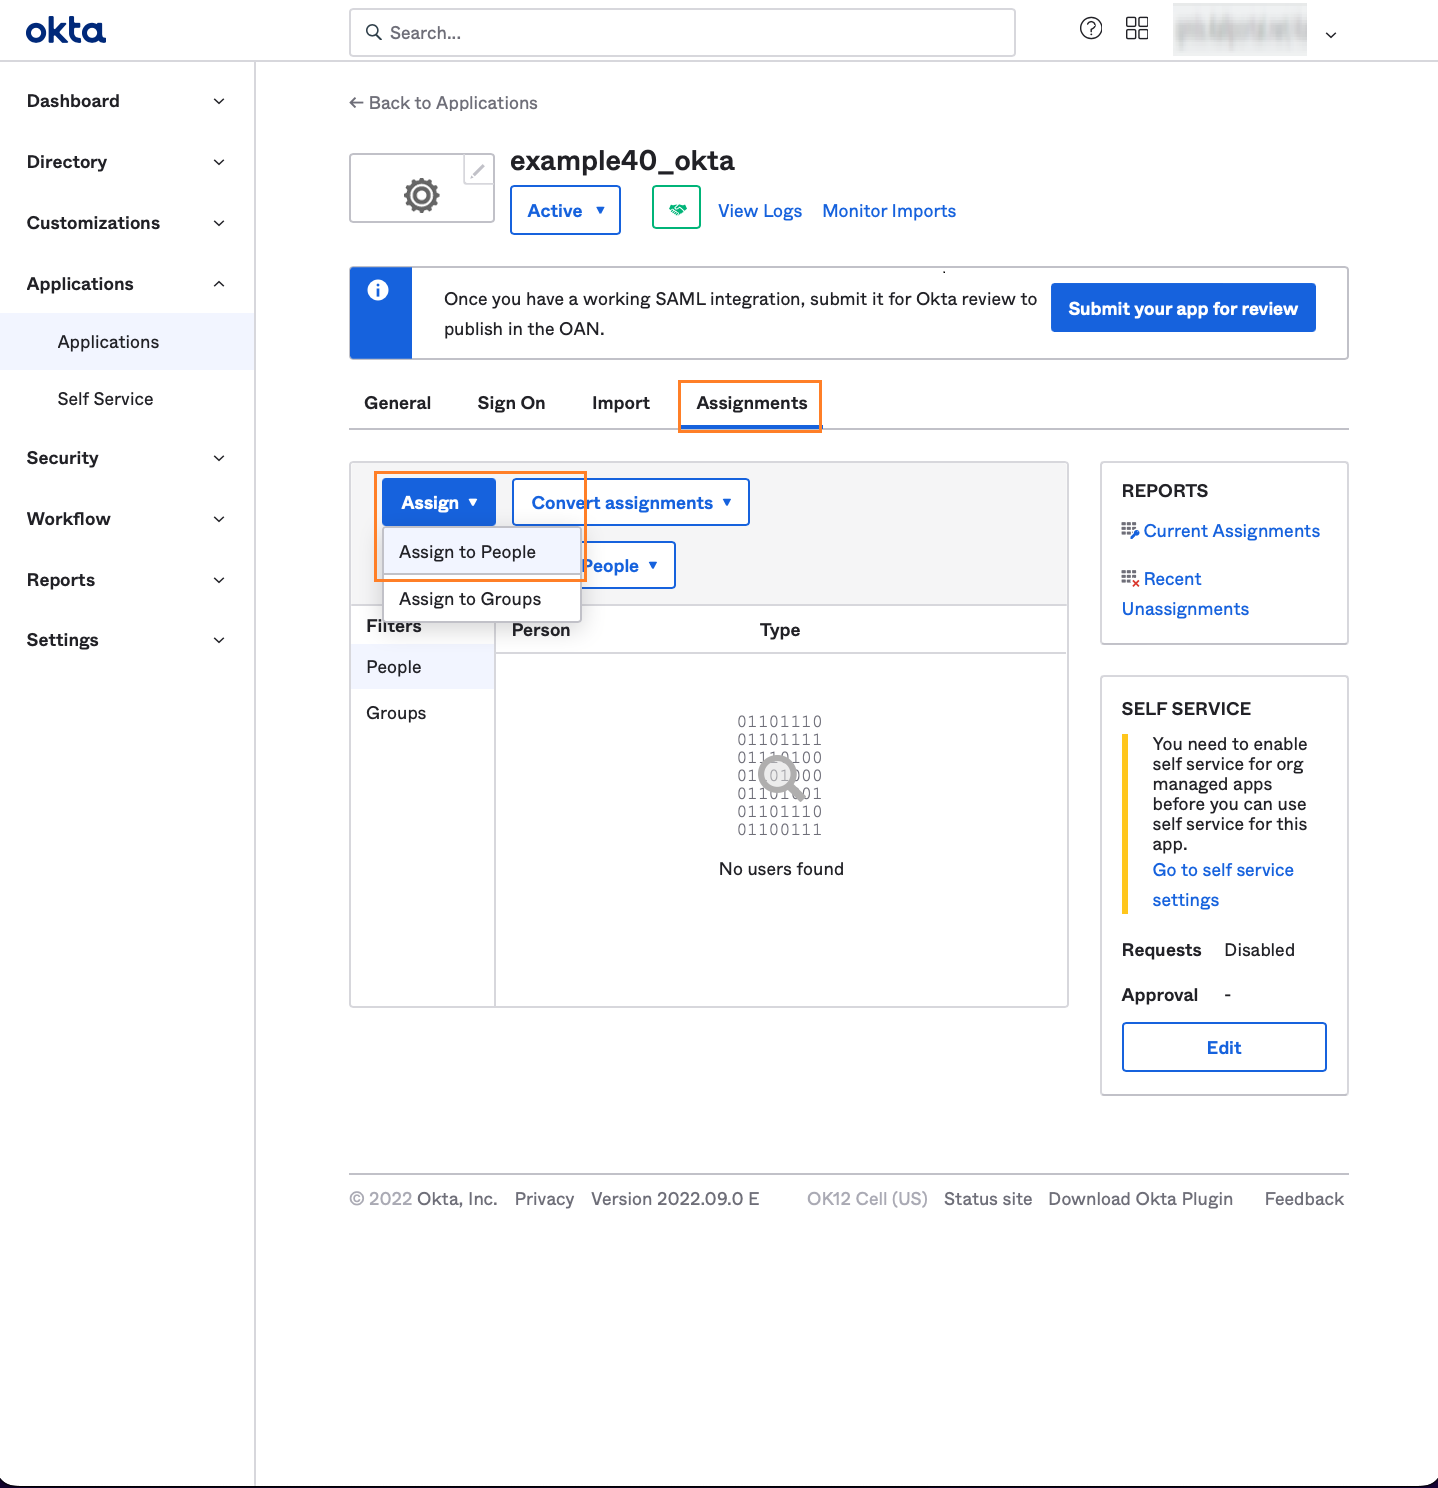Expand the Workflow sidebar section
The image size is (1438, 1488).
coord(126,519)
